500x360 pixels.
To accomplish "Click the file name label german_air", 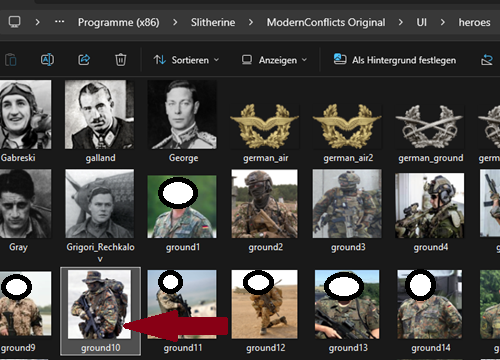I will coord(266,158).
